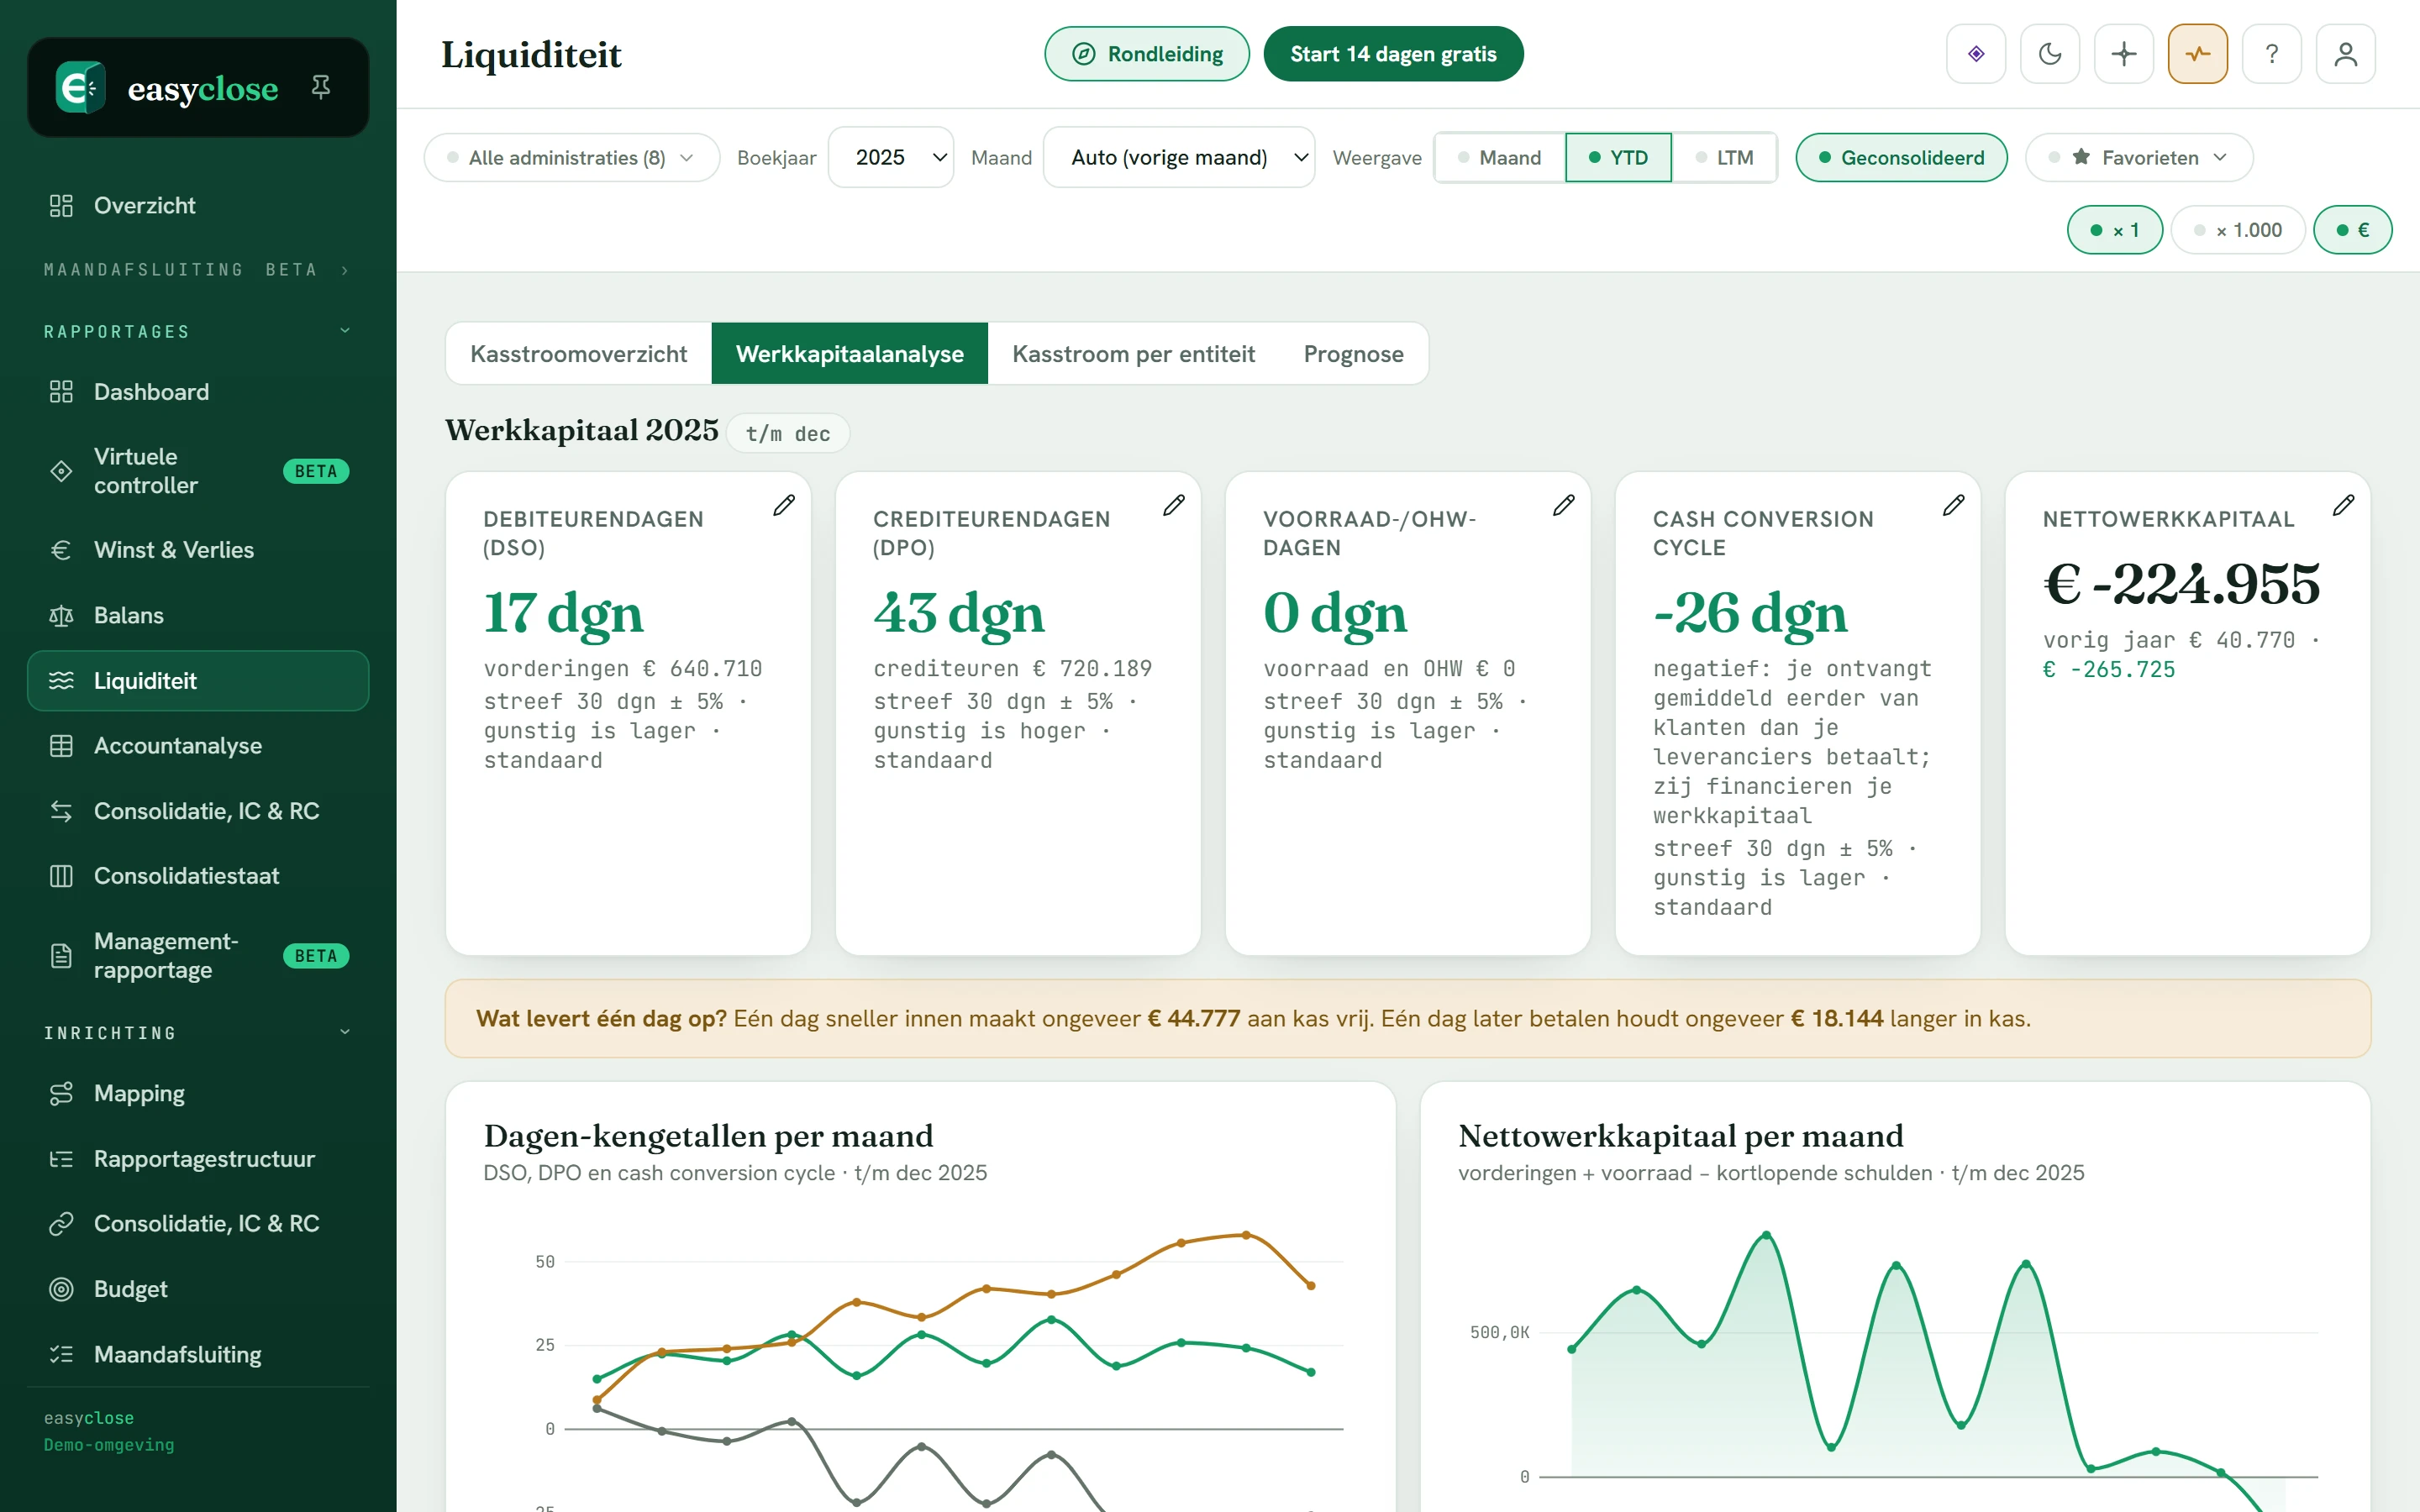
Task: Open the activity pulse icon button
Action: [2198, 54]
